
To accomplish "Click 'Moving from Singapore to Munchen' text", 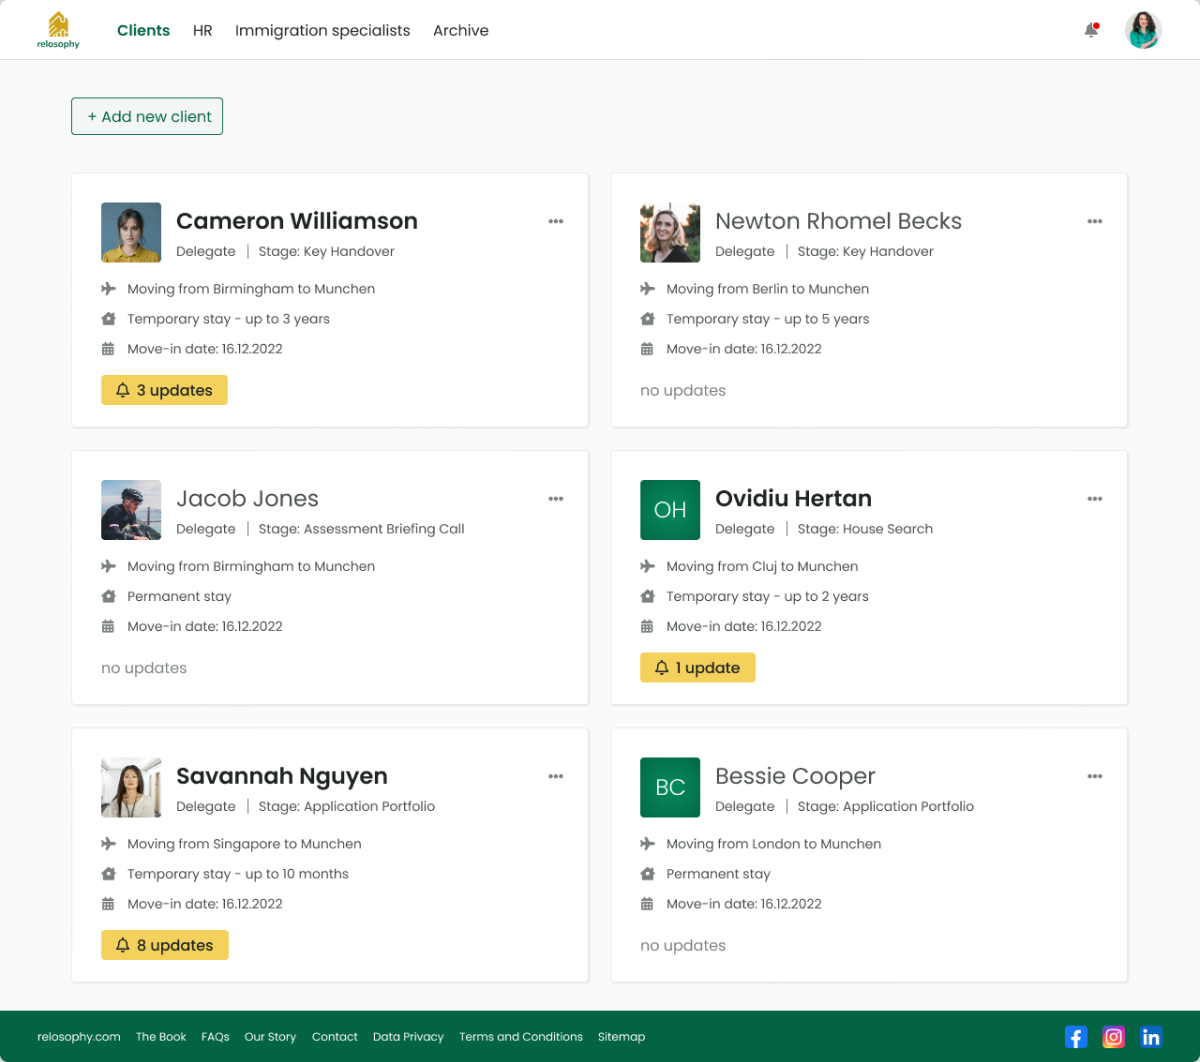I will click(244, 844).
